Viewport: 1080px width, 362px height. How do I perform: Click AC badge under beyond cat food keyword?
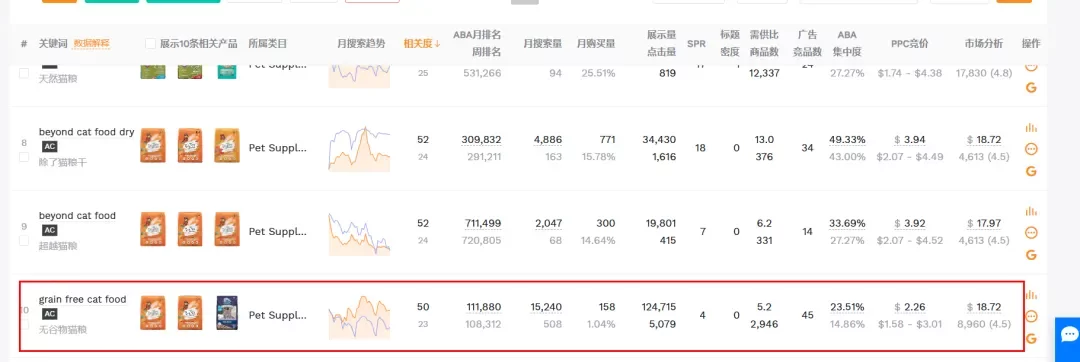pos(50,230)
